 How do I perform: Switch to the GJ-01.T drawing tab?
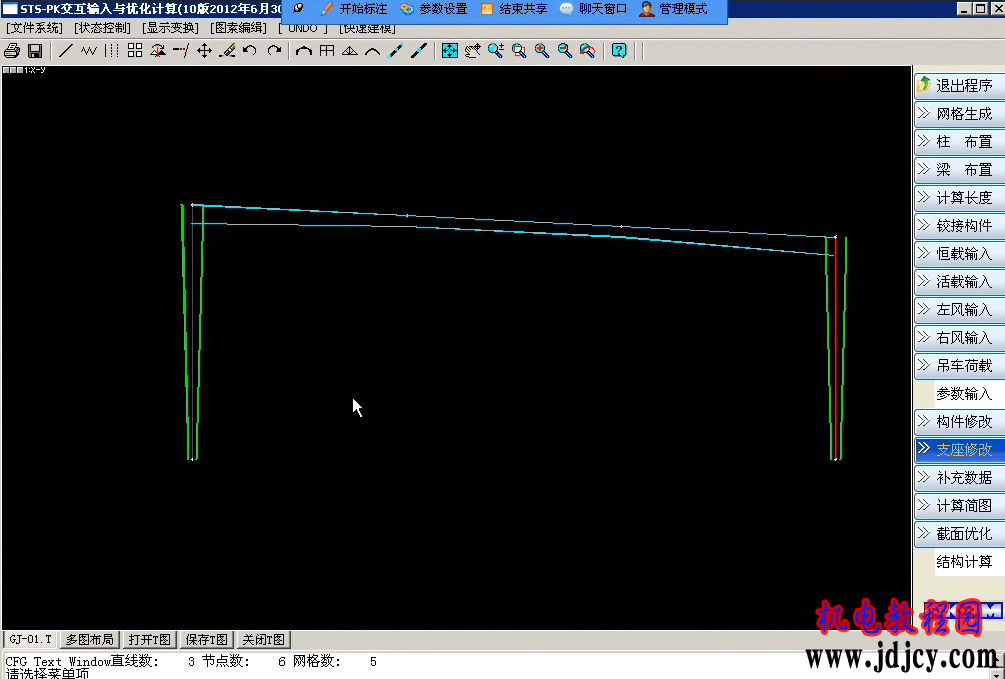pyautogui.click(x=30, y=639)
